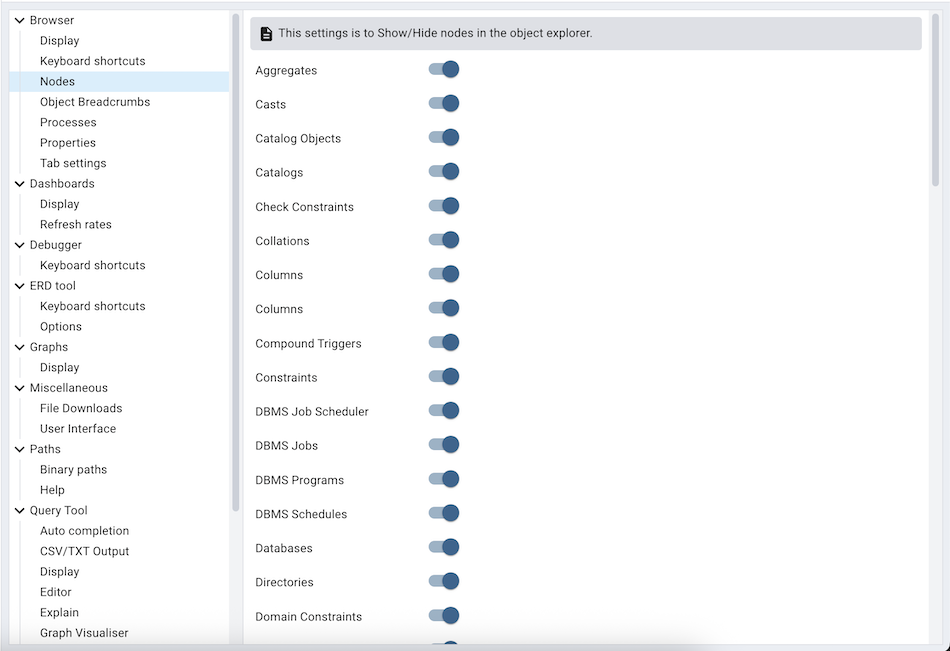The width and height of the screenshot is (950, 651).
Task: Collapse the Debugger tree section
Action: [x=18, y=244]
